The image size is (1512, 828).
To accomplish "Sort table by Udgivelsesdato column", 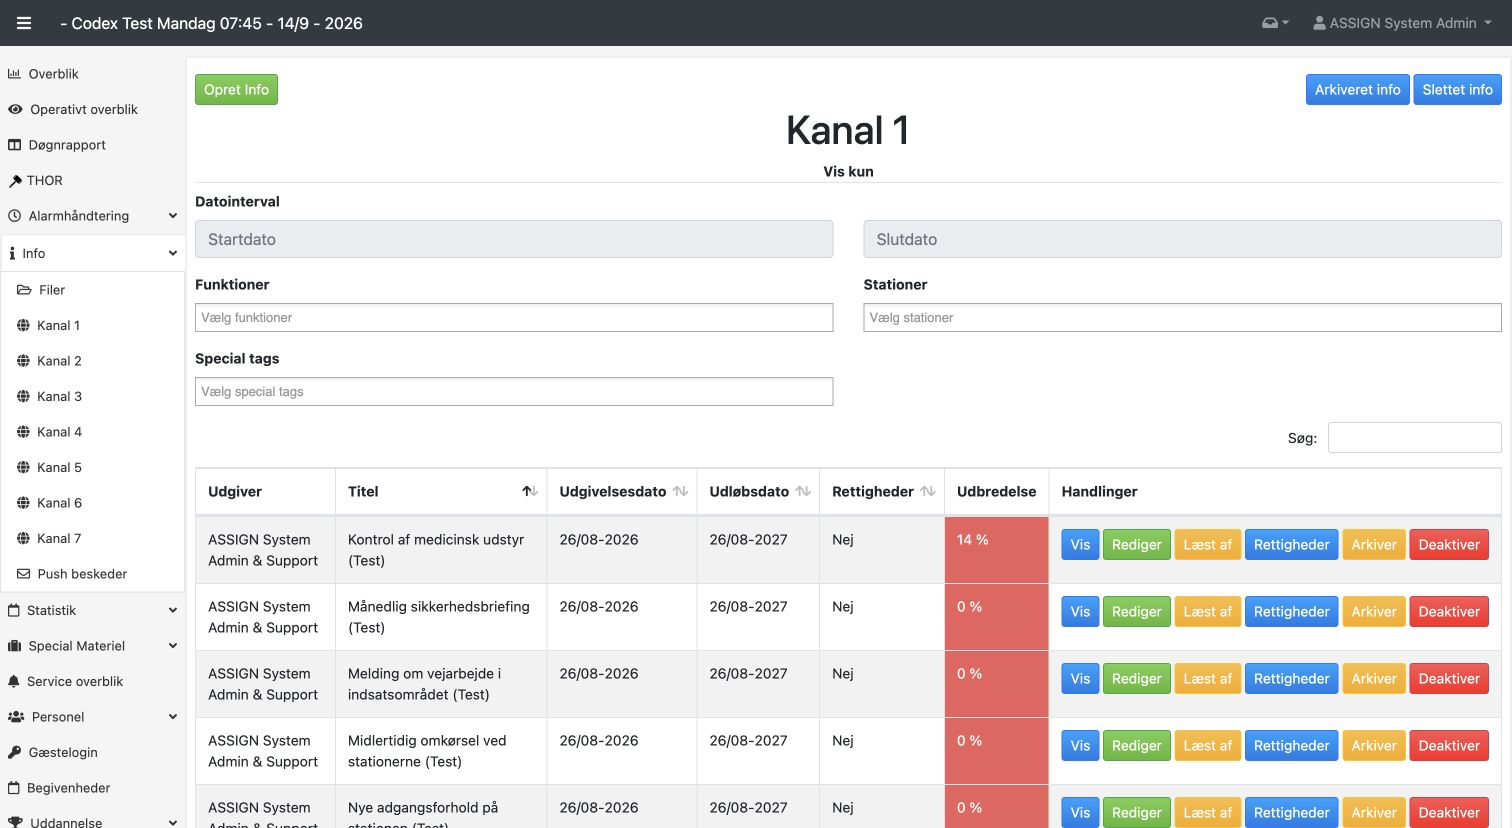I will (x=622, y=492).
